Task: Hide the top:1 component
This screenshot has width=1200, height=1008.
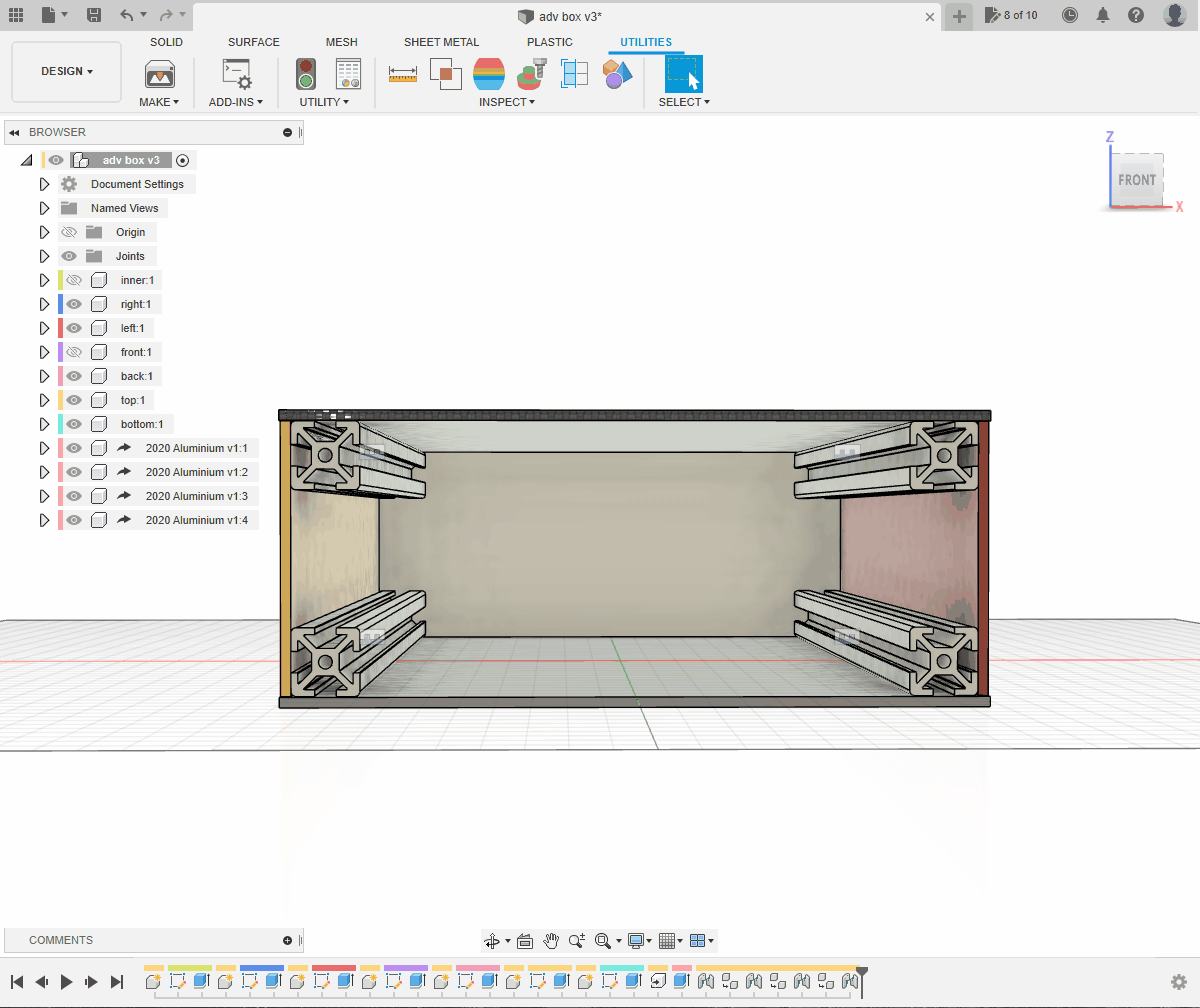Action: (x=74, y=400)
